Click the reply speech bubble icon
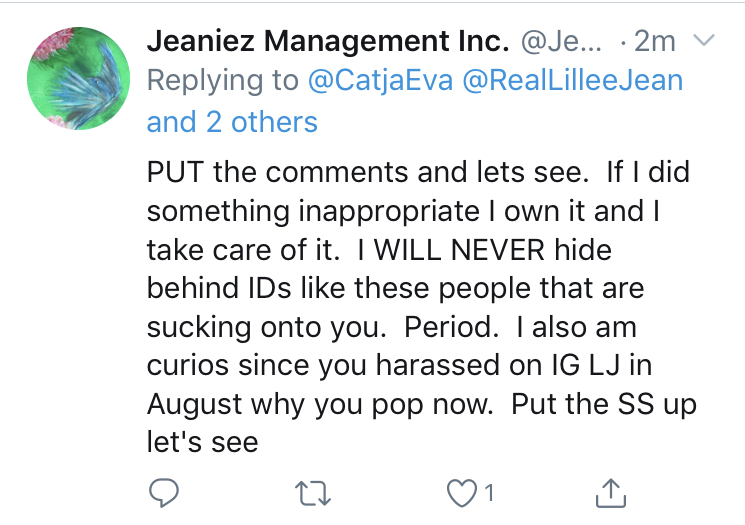The width and height of the screenshot is (745, 525). pyautogui.click(x=164, y=493)
